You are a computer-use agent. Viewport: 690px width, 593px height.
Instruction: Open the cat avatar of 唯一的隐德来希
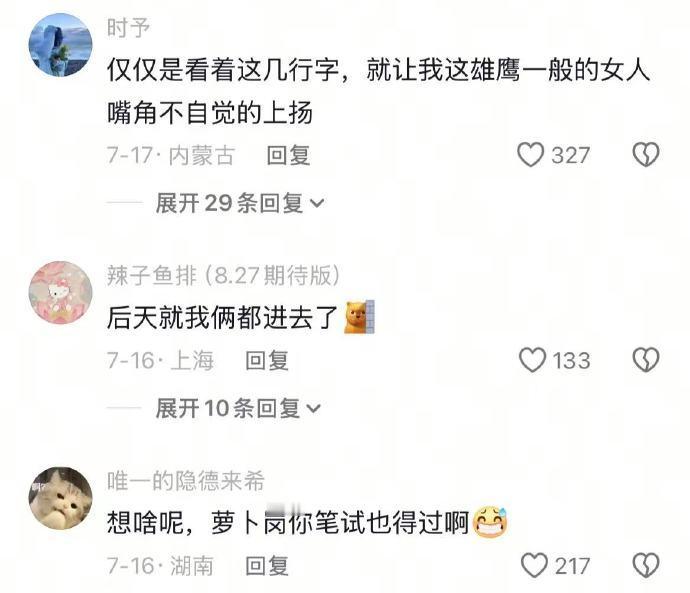(x=61, y=498)
